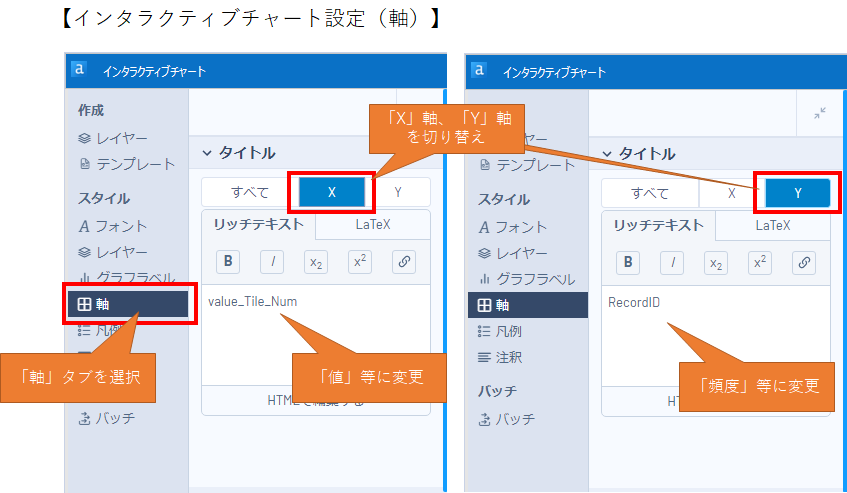
Task: Click superscript button in right window
Action: pyautogui.click(x=759, y=263)
